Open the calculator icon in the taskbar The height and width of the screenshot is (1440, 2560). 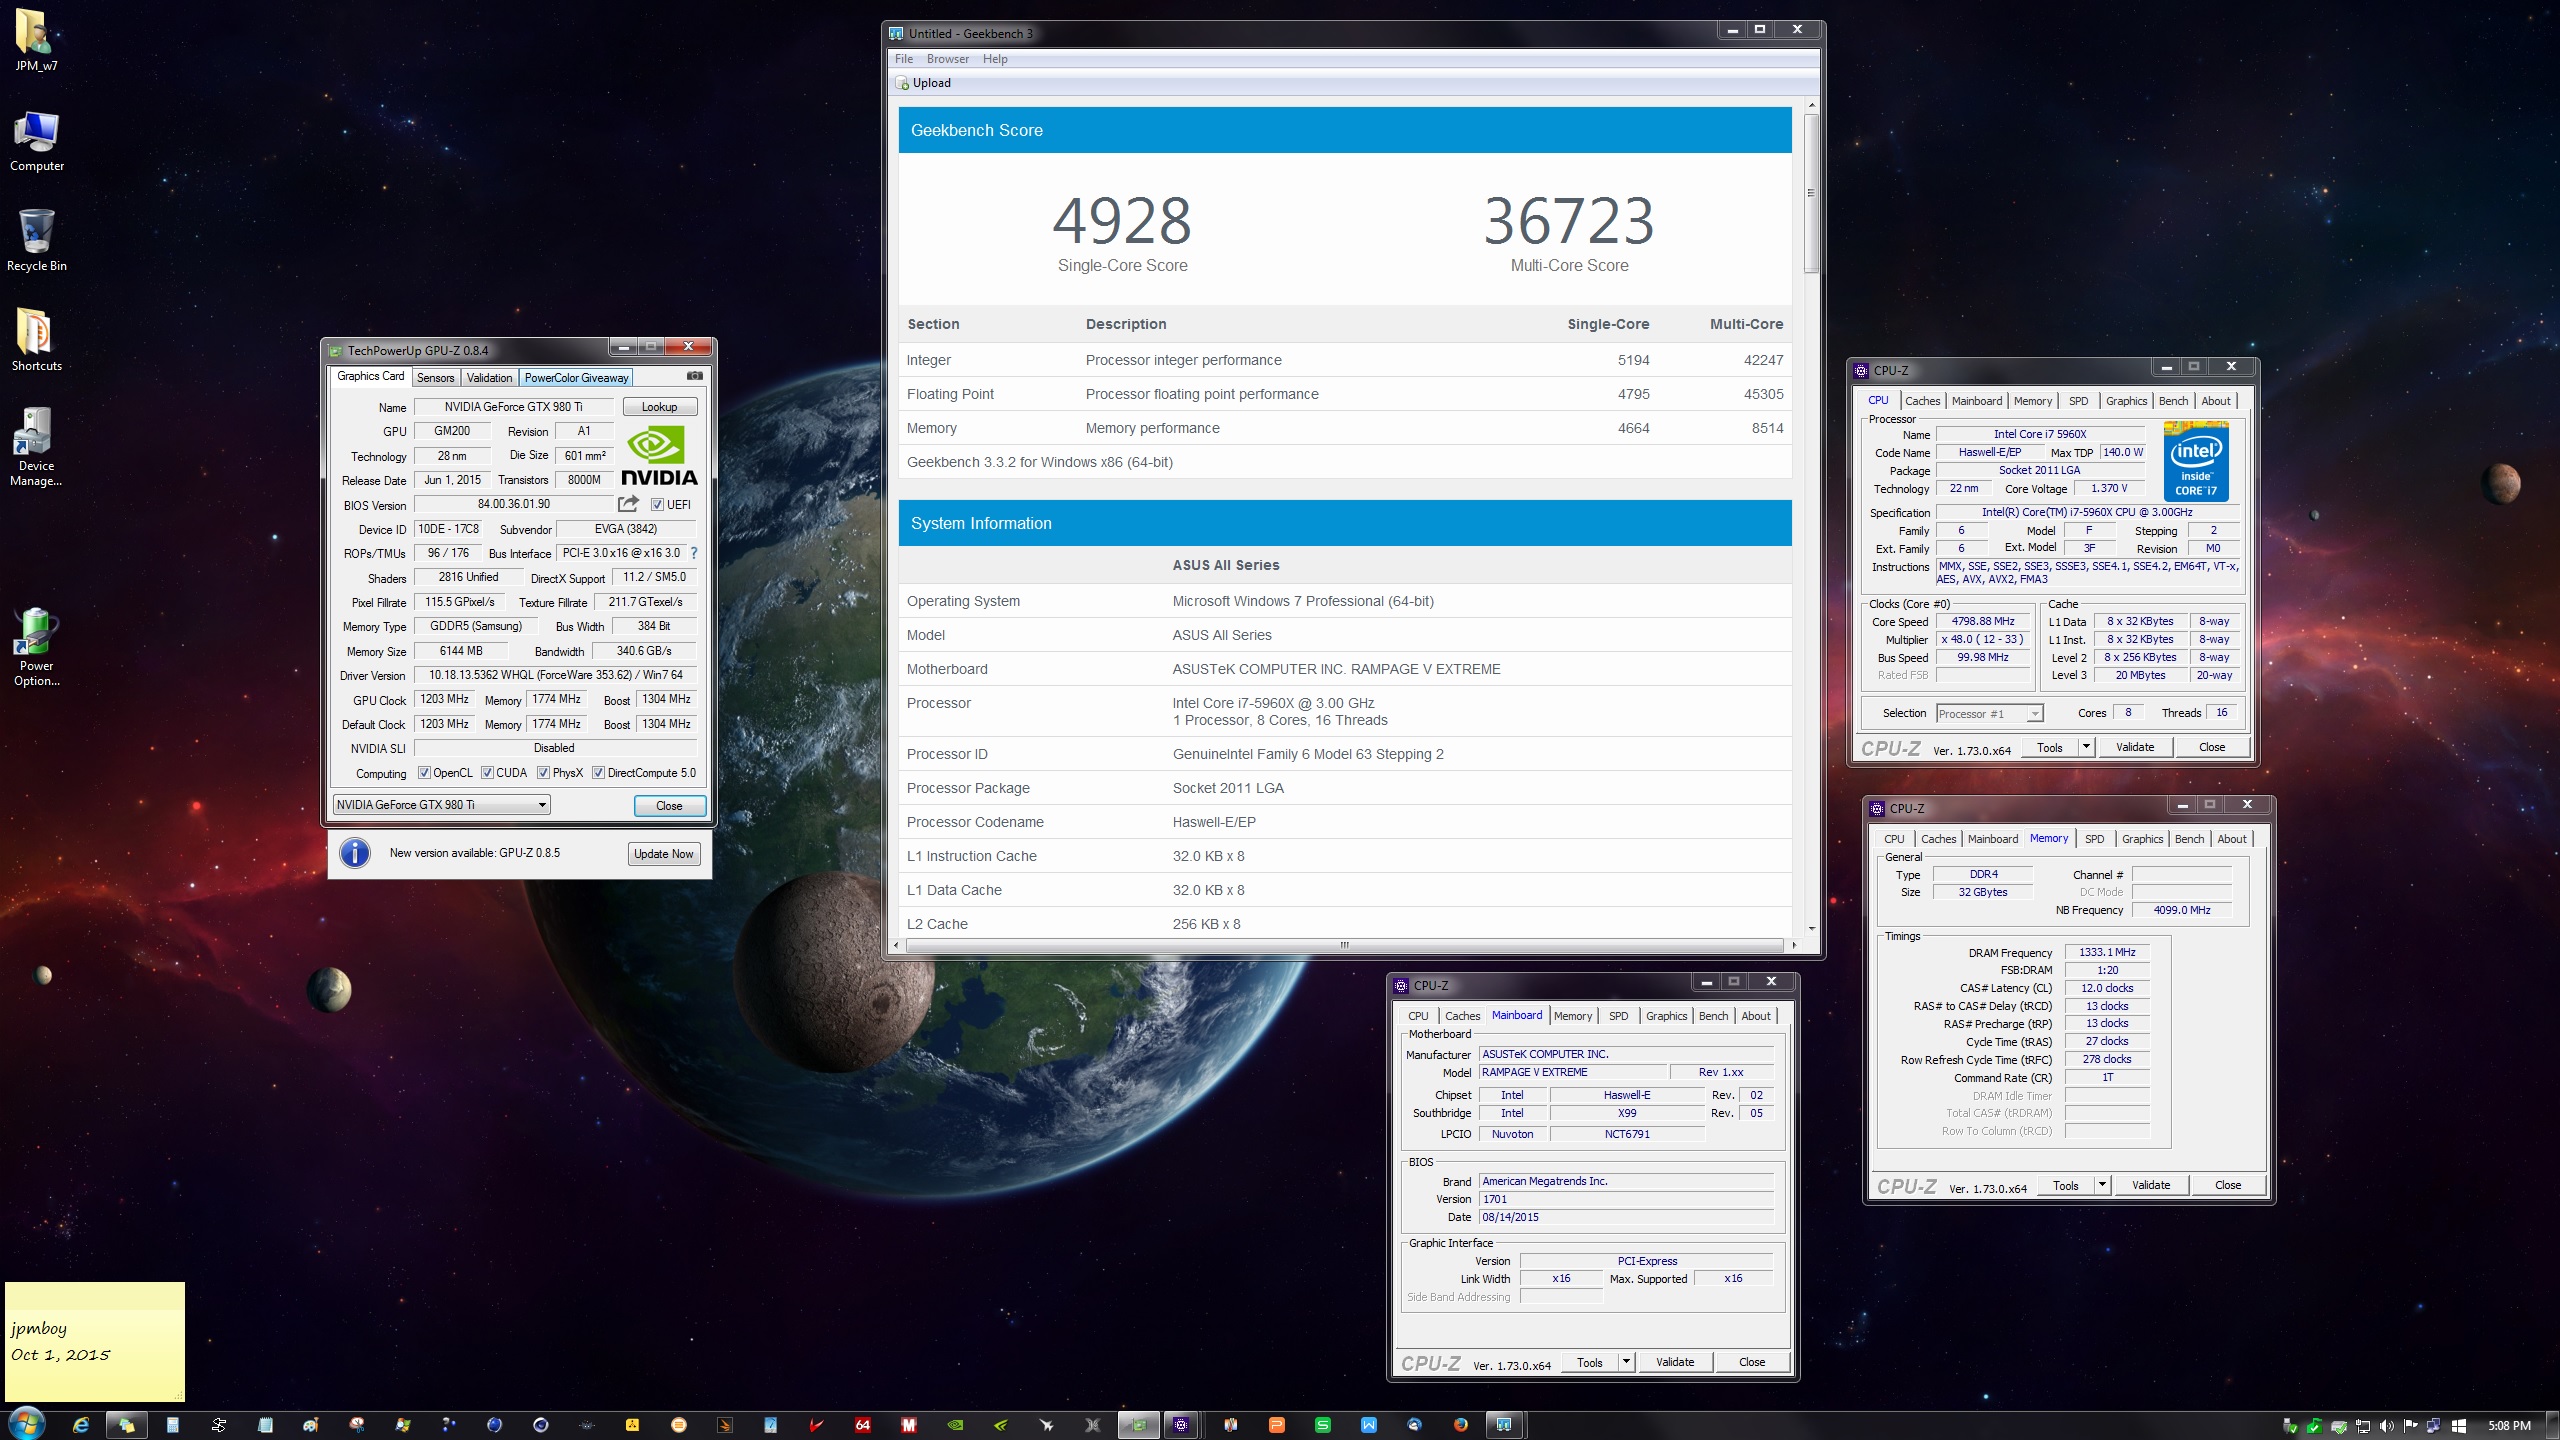tap(173, 1425)
